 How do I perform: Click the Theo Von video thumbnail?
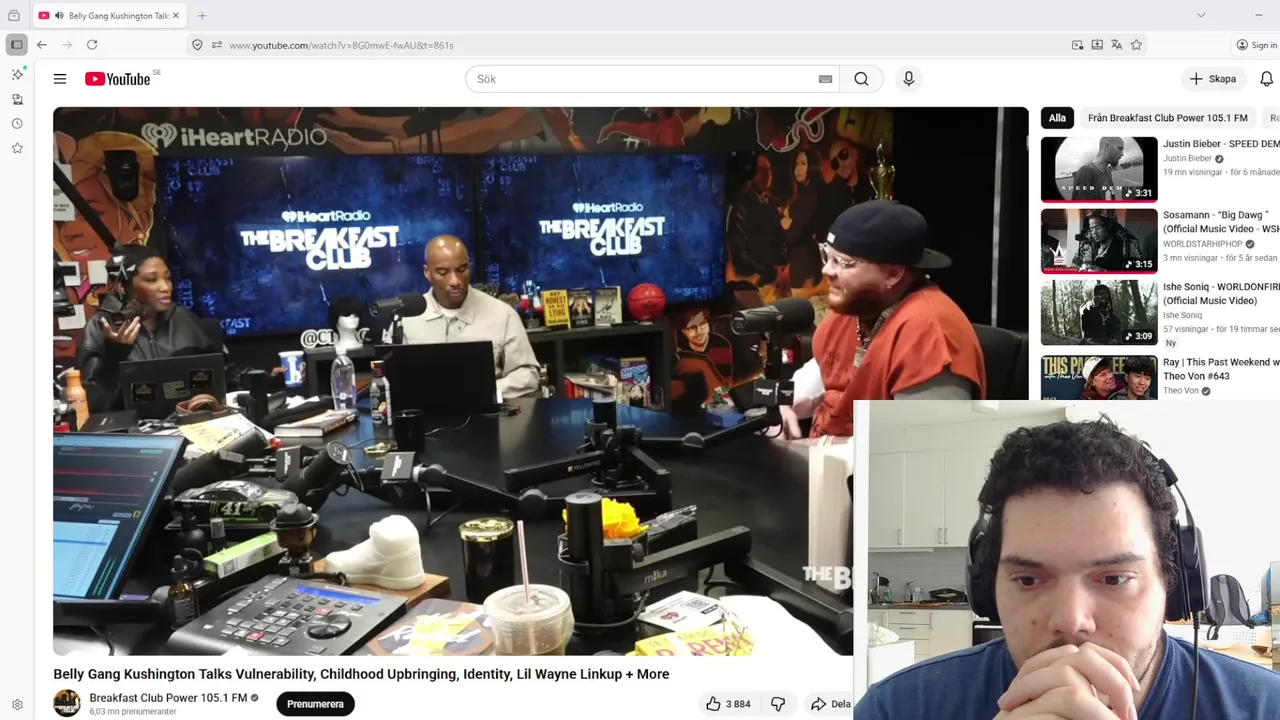(x=1099, y=377)
